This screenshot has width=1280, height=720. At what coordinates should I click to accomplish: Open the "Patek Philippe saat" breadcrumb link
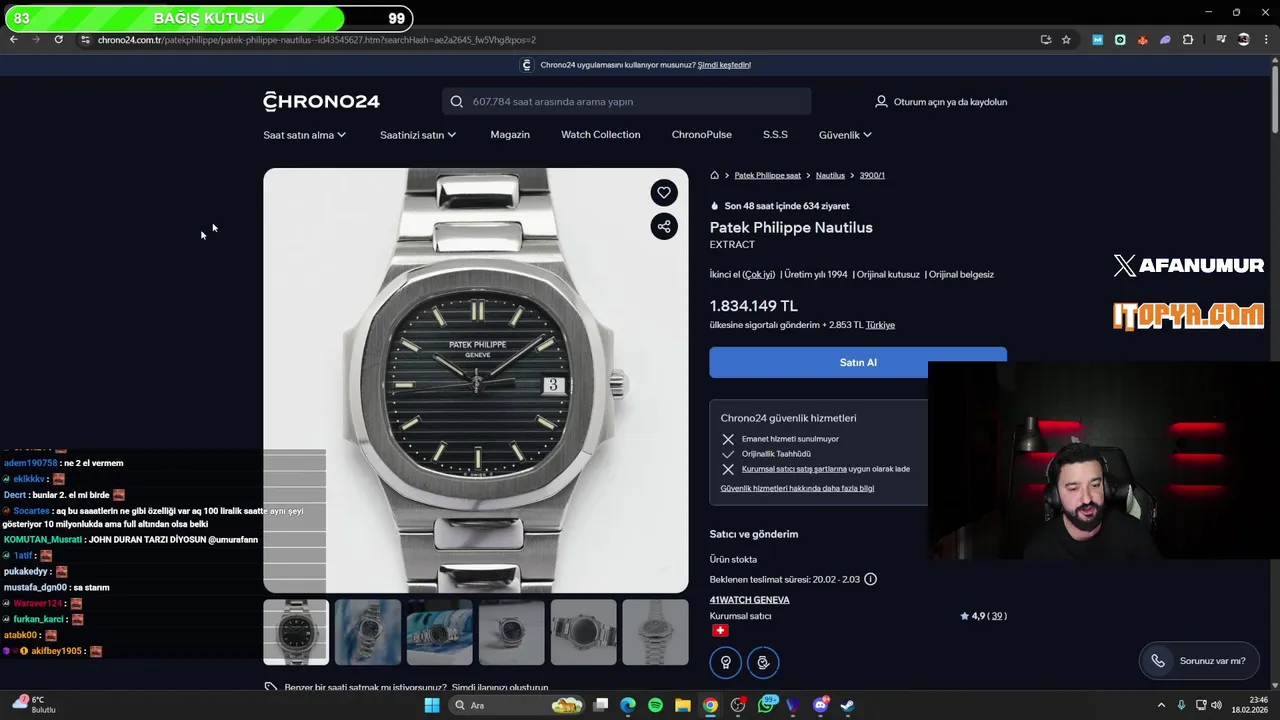[x=767, y=175]
